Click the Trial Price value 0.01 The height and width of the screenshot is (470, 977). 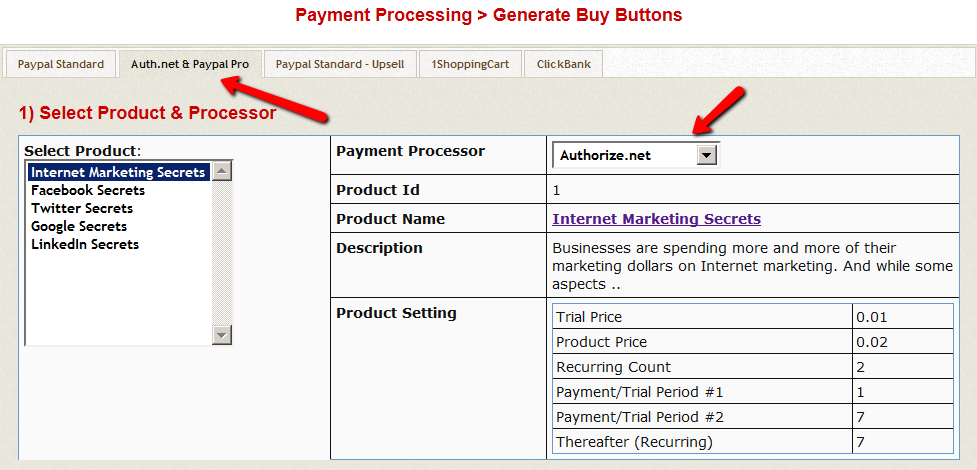click(x=868, y=317)
